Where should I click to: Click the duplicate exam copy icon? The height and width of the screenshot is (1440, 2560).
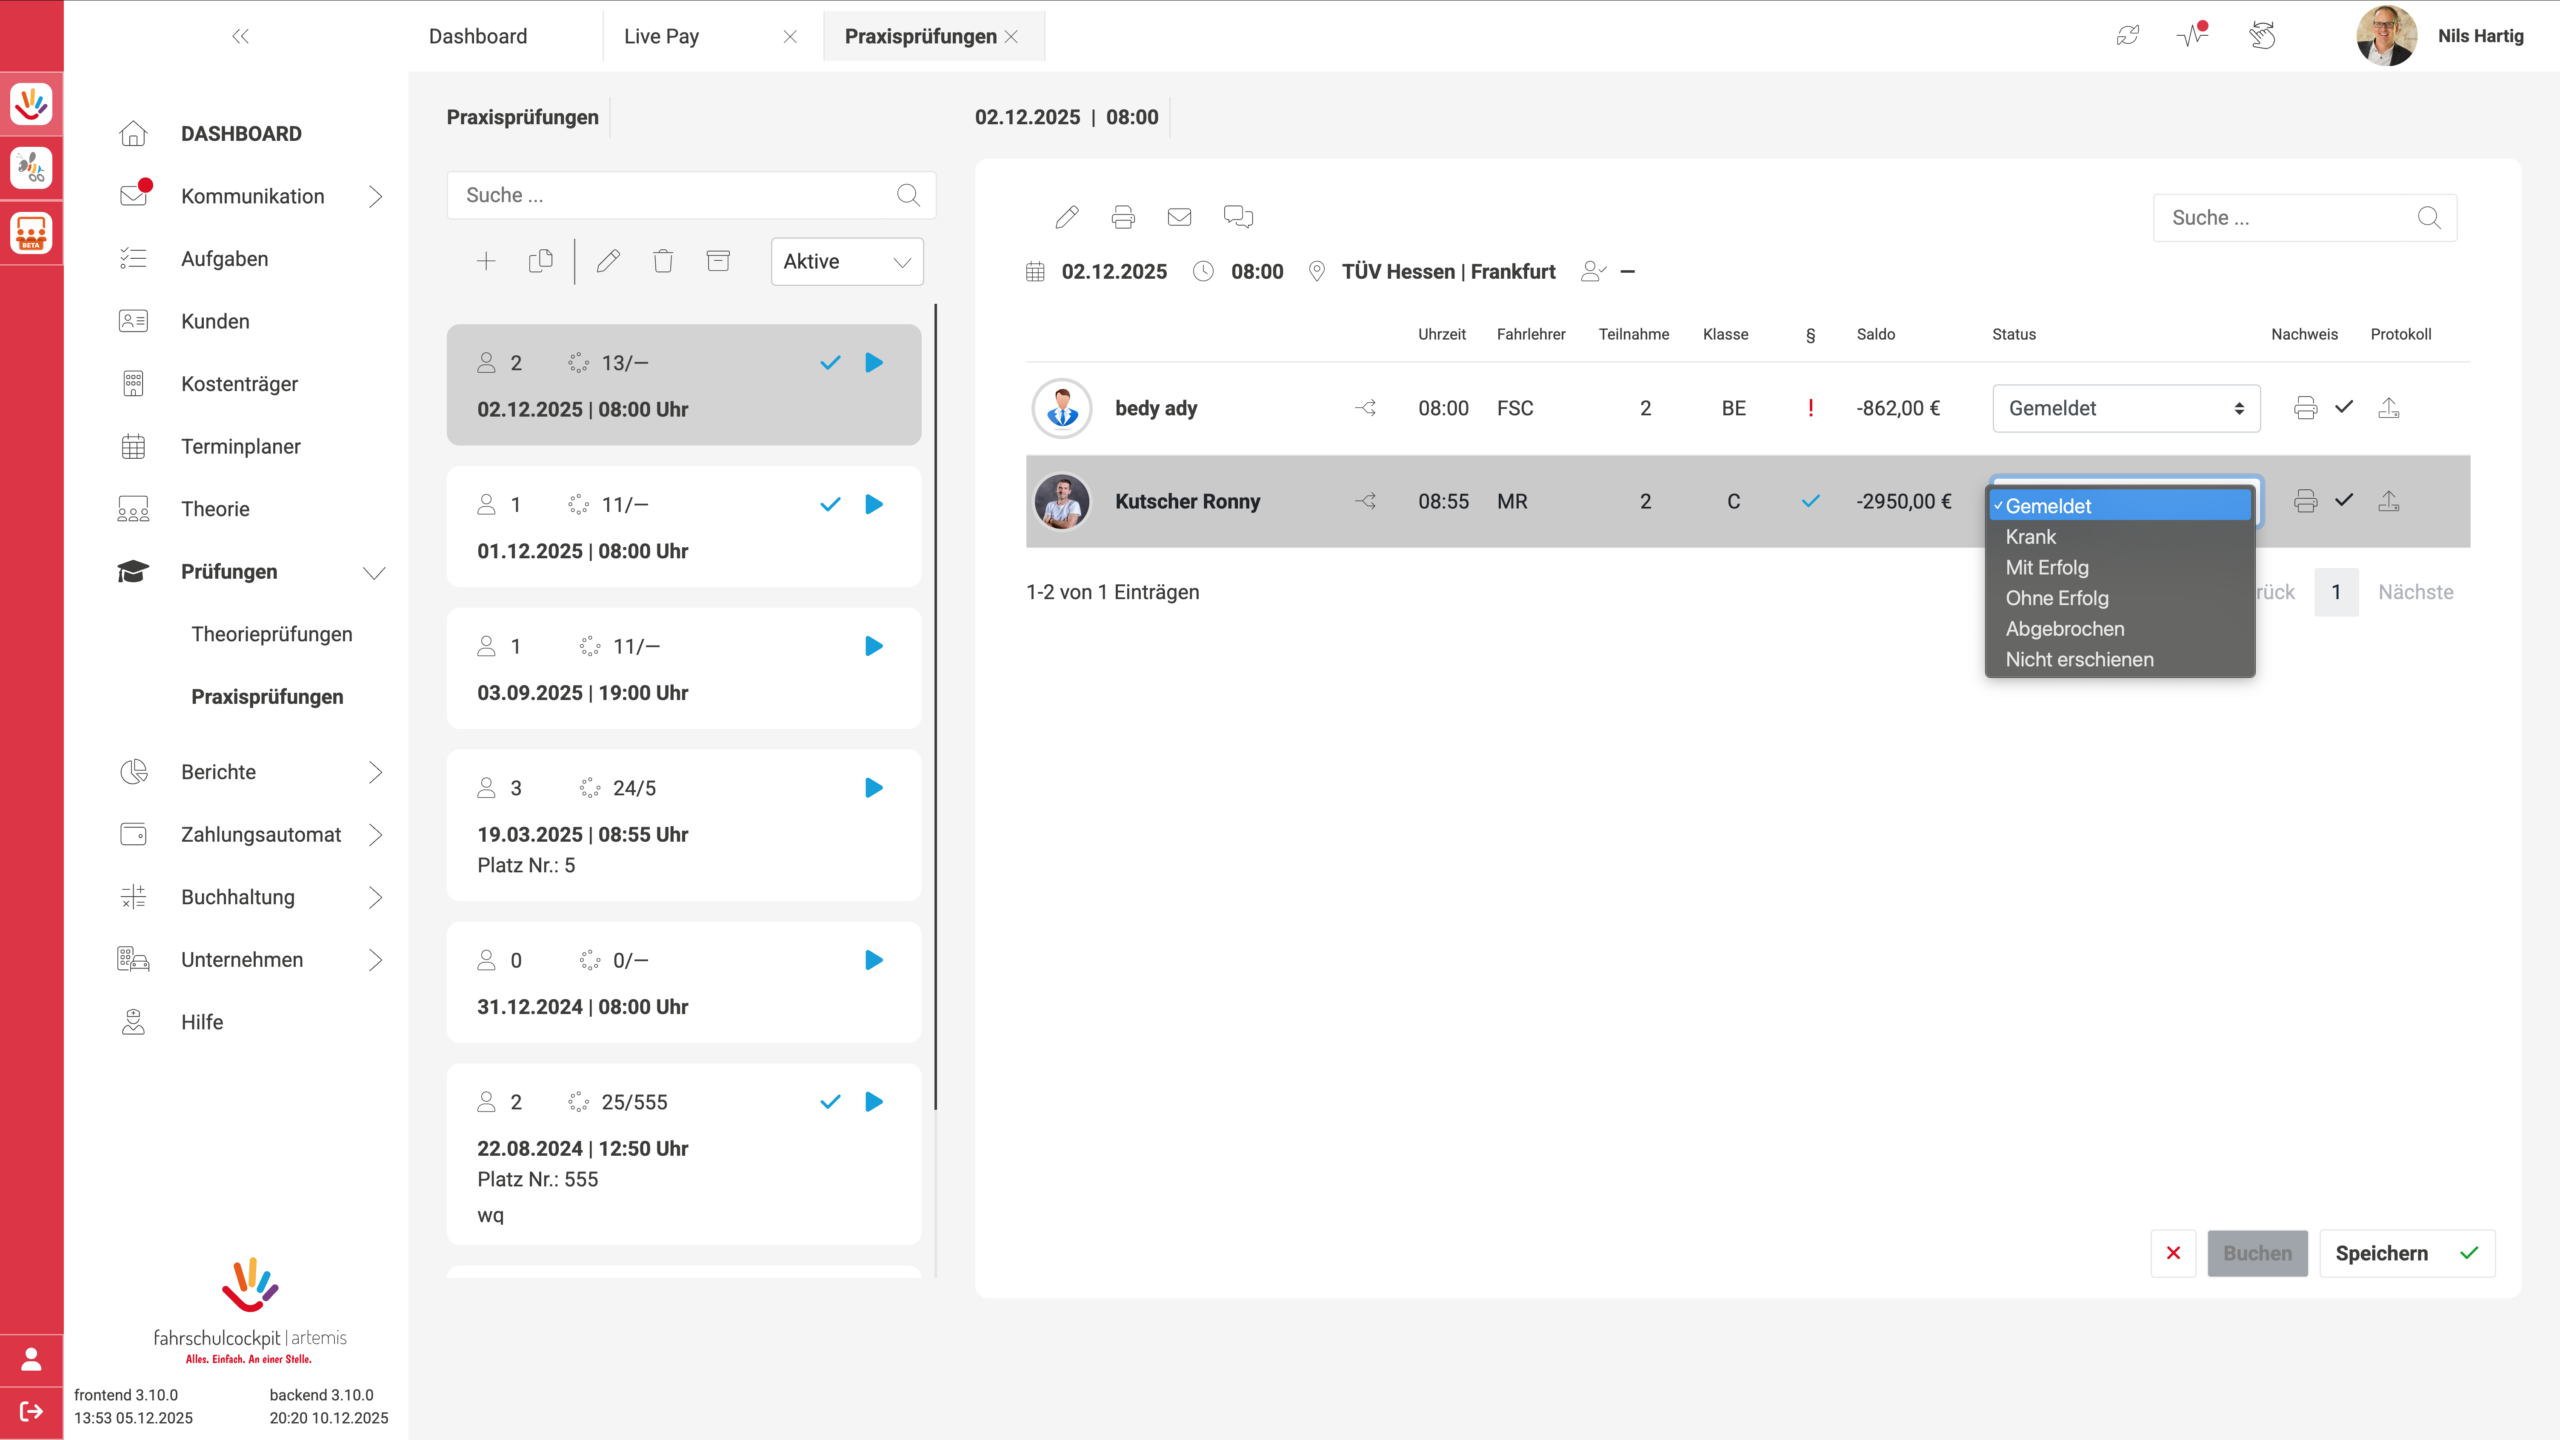click(x=541, y=261)
